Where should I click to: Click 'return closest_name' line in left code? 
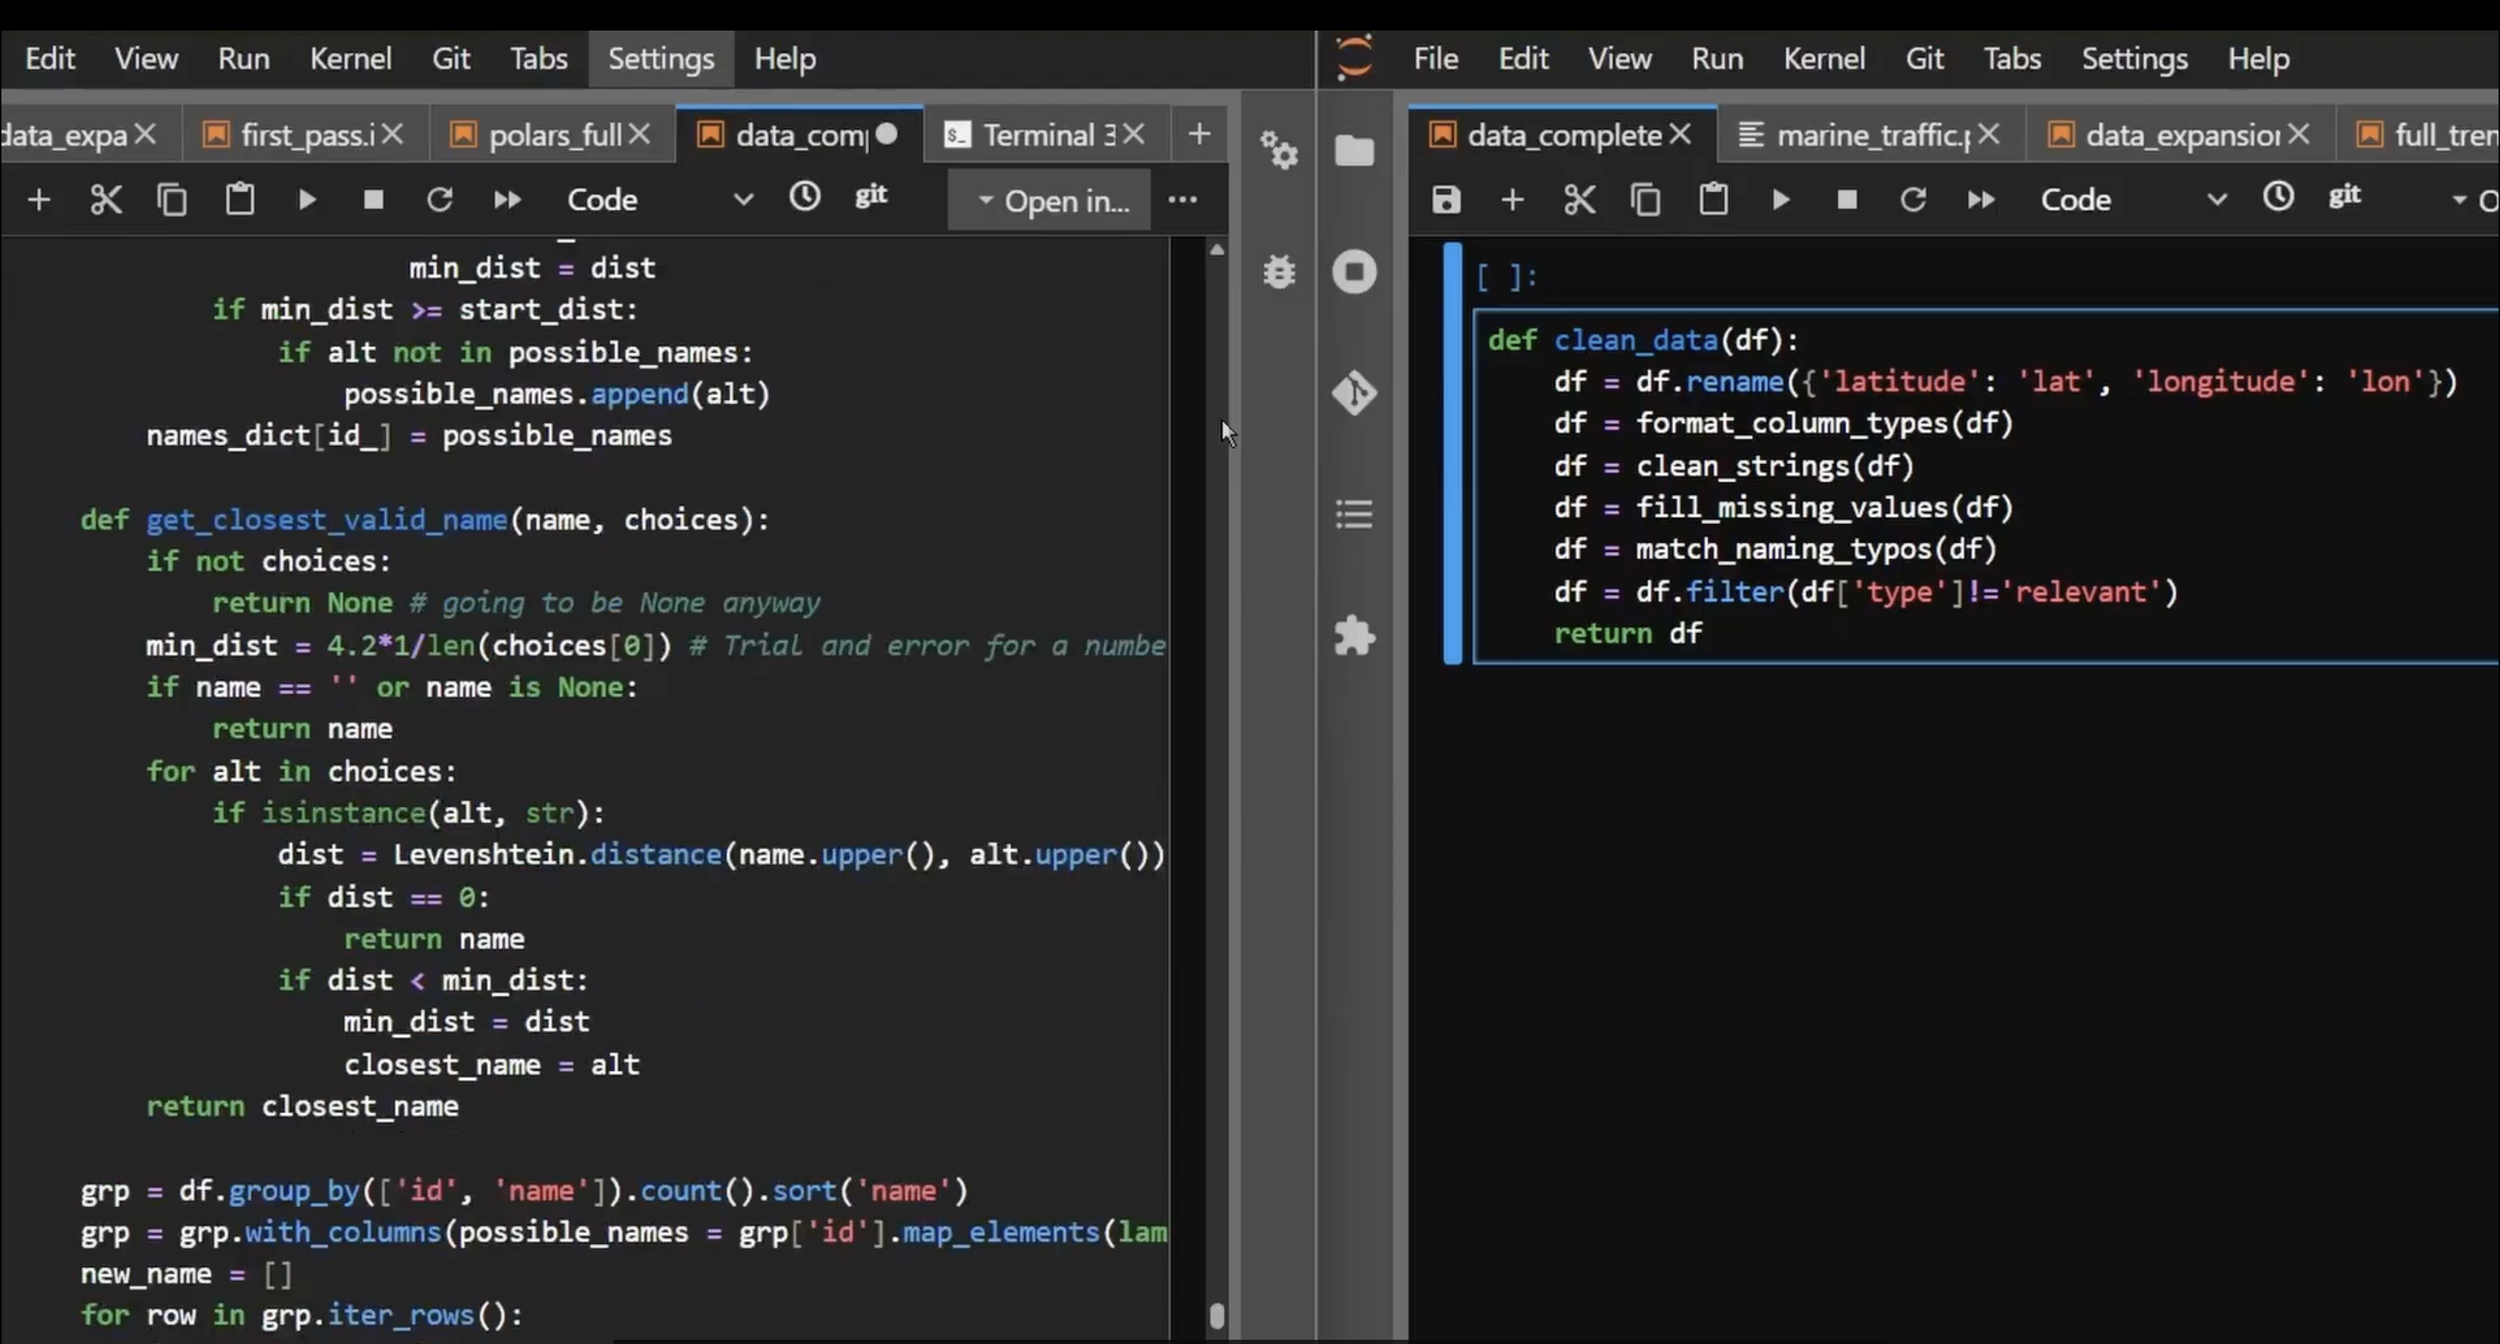[x=303, y=1106]
